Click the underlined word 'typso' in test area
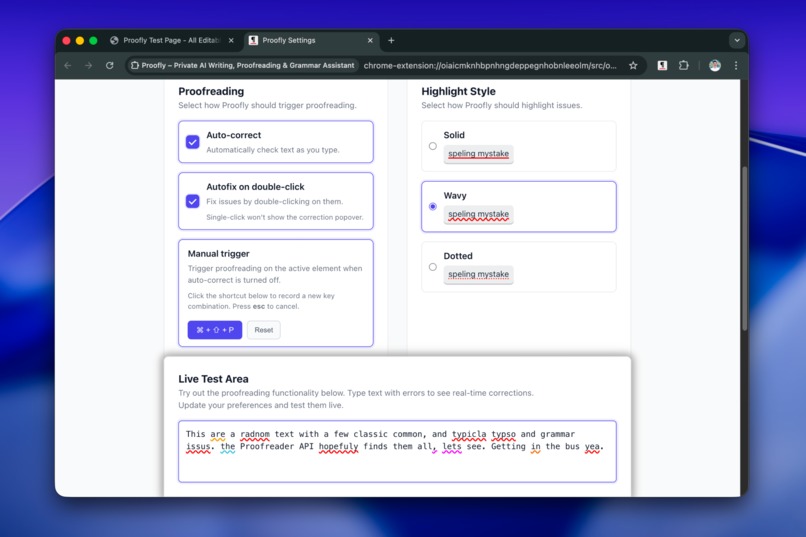 tap(503, 434)
